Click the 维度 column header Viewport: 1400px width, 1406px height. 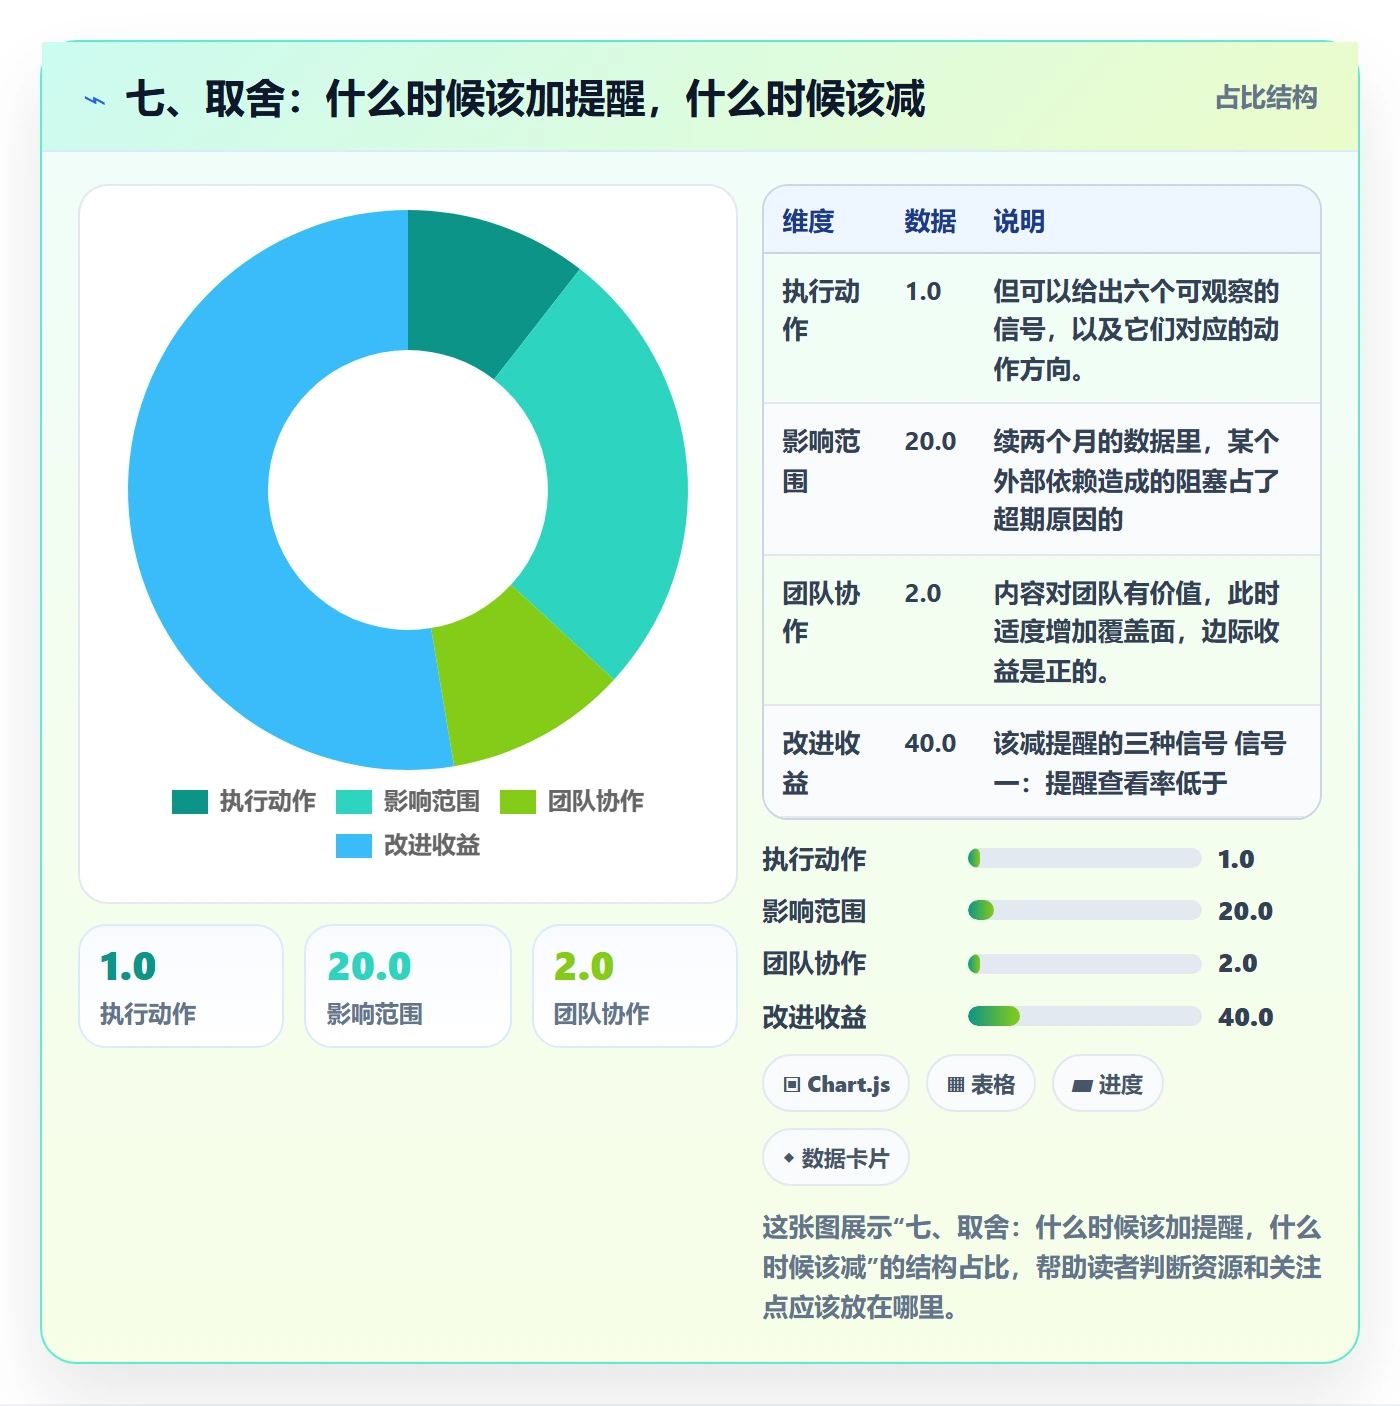click(808, 221)
